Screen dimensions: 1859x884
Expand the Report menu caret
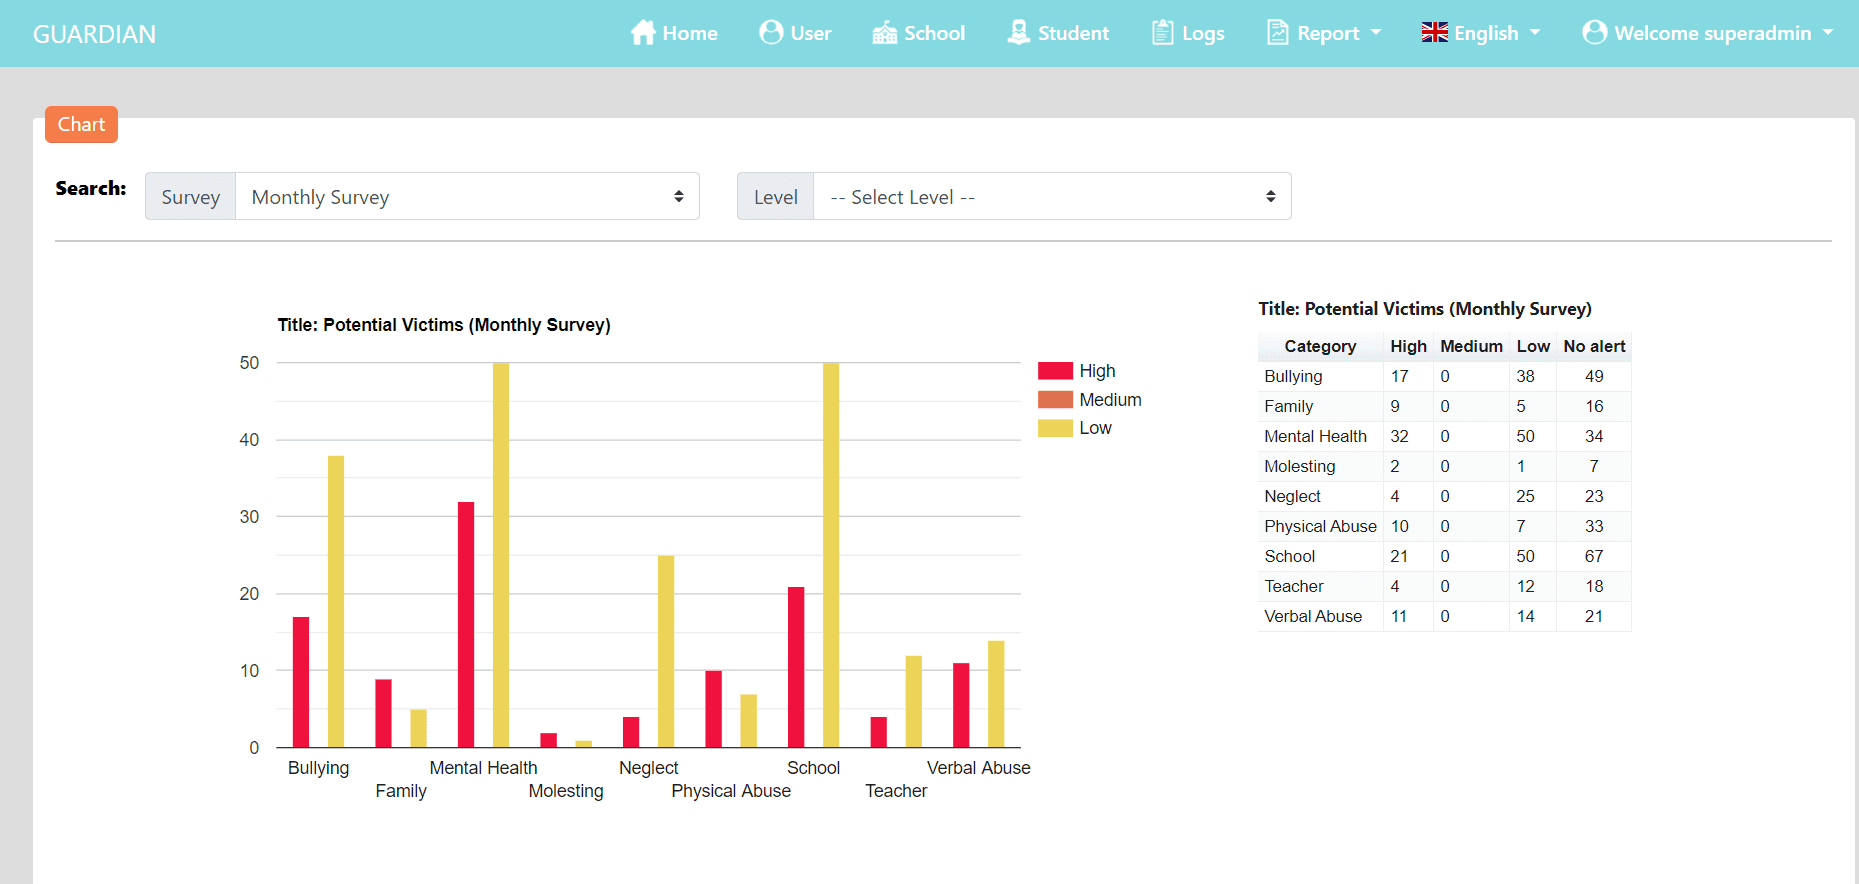(x=1376, y=33)
